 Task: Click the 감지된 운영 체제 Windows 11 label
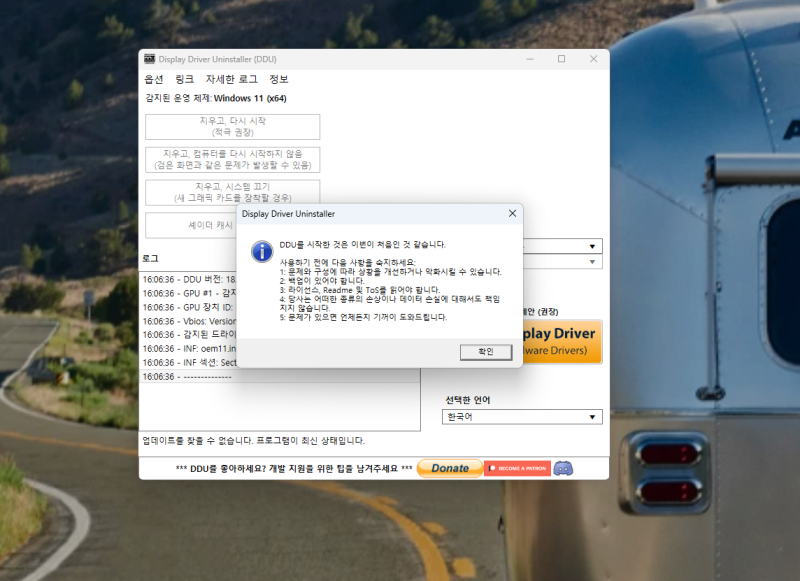(x=215, y=98)
